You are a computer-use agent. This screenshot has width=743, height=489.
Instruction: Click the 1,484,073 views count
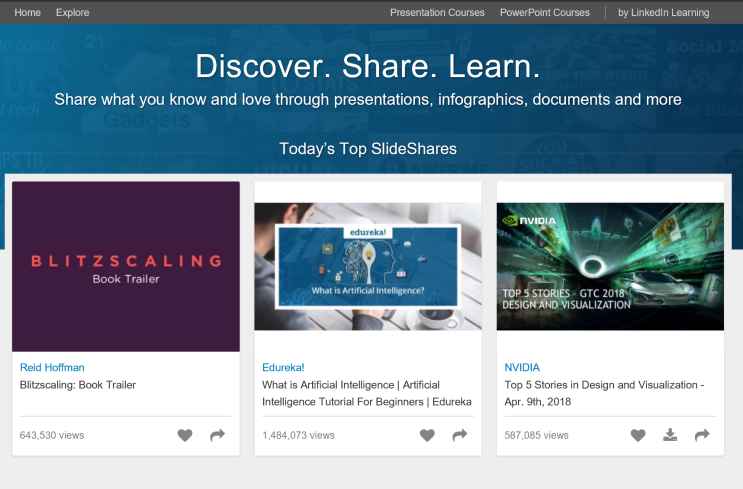pyautogui.click(x=299, y=435)
